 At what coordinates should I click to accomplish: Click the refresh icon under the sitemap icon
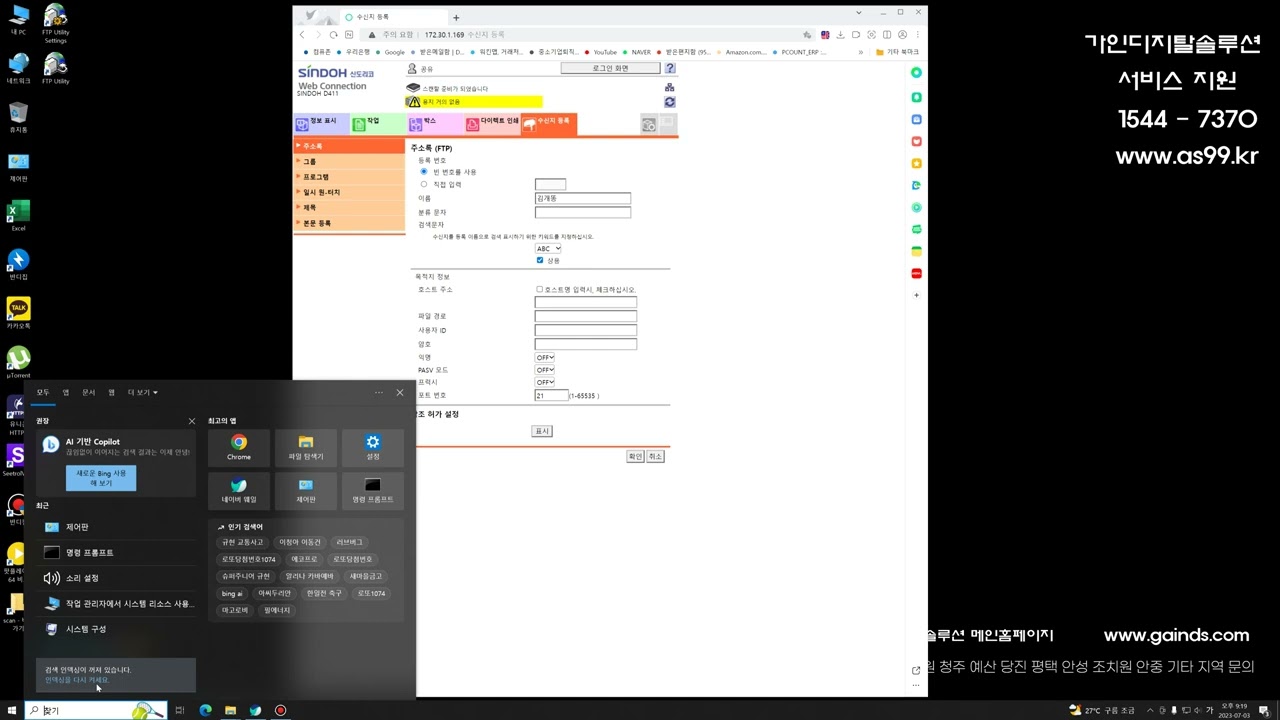click(669, 102)
